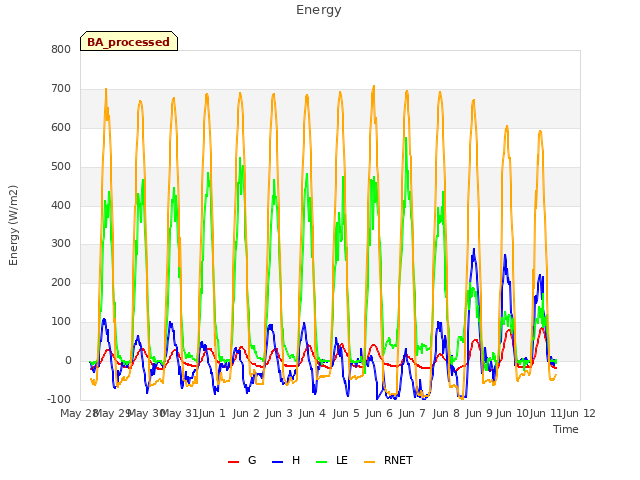The width and height of the screenshot is (640, 480).
Task: Click the 500 y-axis tick label
Action: pyautogui.click(x=61, y=167)
